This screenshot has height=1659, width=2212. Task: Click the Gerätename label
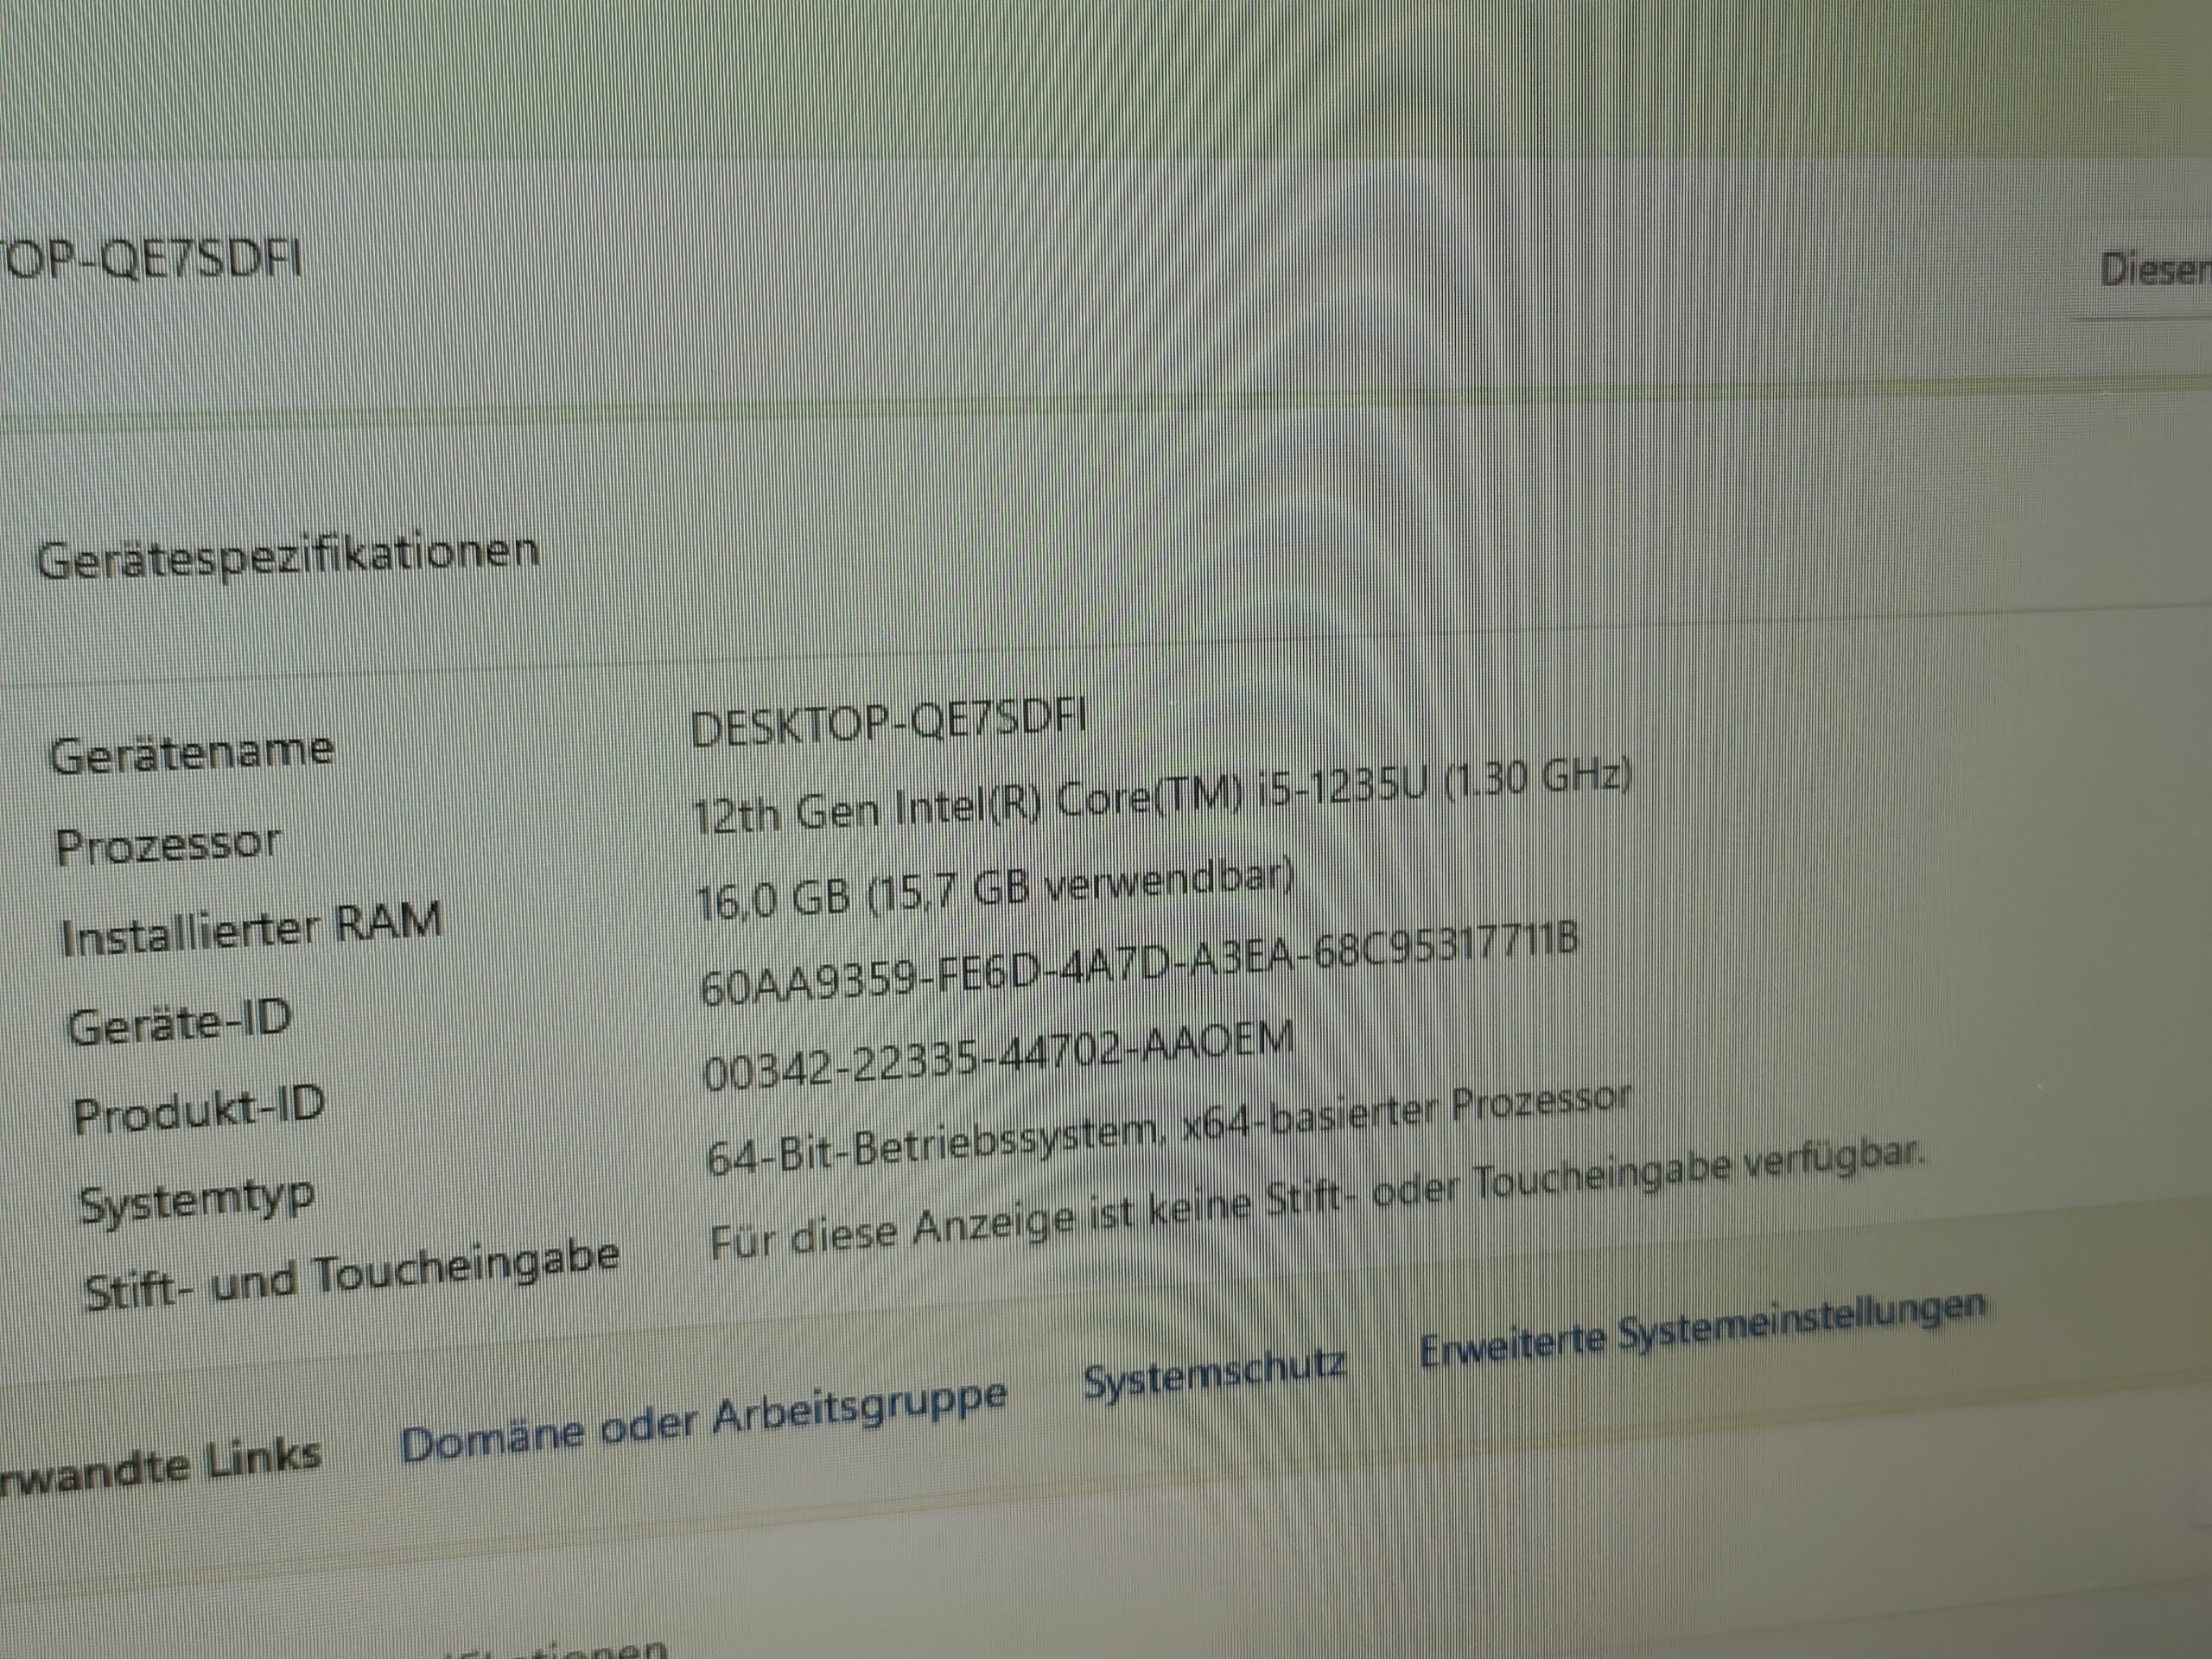coord(191,752)
